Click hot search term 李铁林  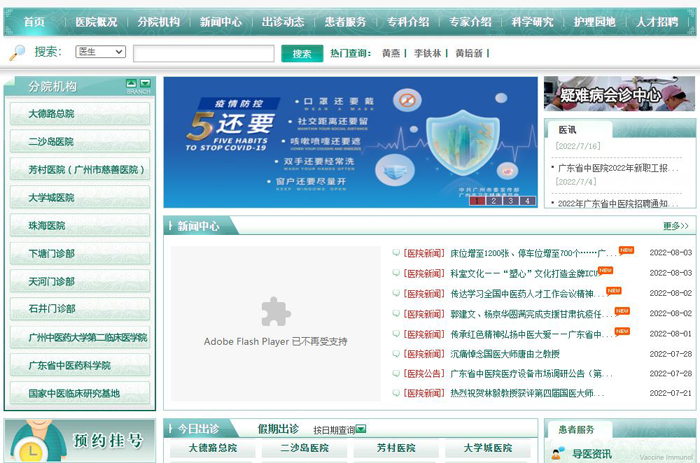click(427, 54)
